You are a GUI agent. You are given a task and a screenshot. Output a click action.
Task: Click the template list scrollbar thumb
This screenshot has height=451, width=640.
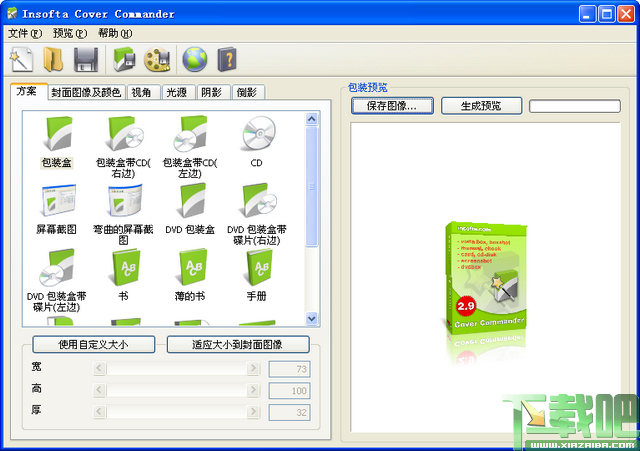click(x=312, y=187)
